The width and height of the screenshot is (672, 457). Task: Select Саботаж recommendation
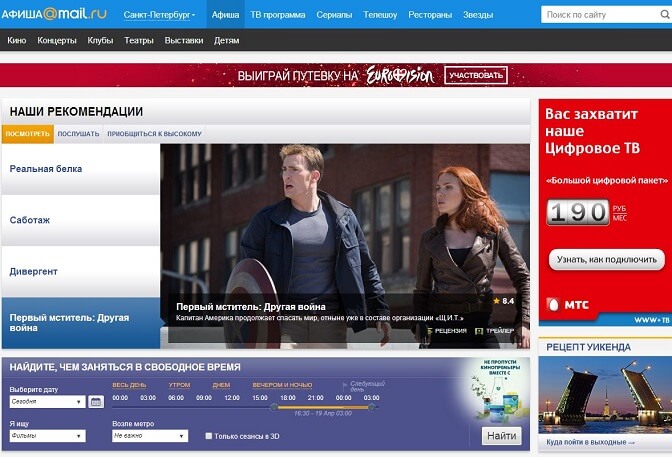click(81, 220)
